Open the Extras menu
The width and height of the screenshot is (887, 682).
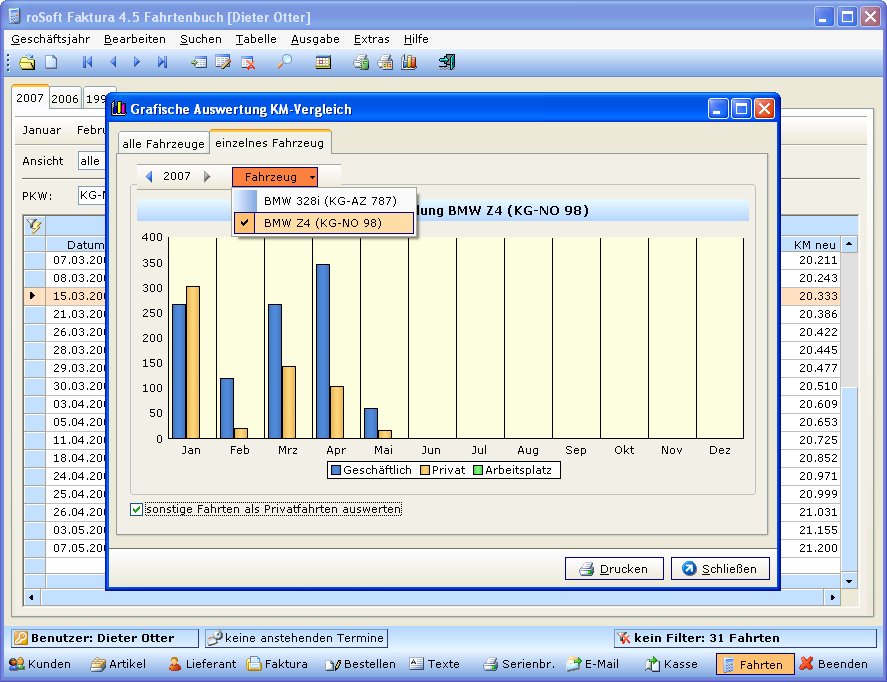click(371, 39)
